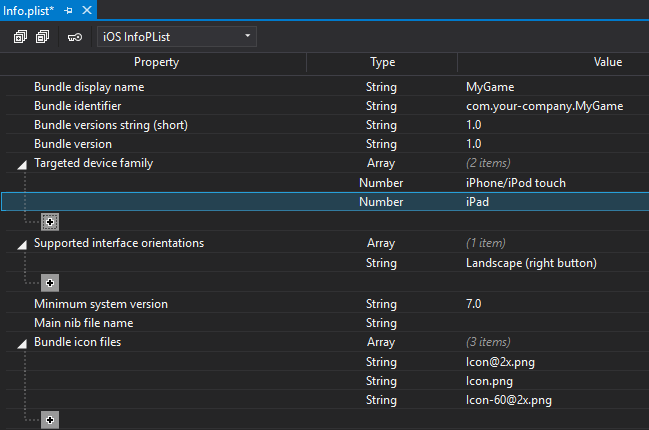
Task: Click the Landscape (right button) orientation value
Action: (531, 263)
